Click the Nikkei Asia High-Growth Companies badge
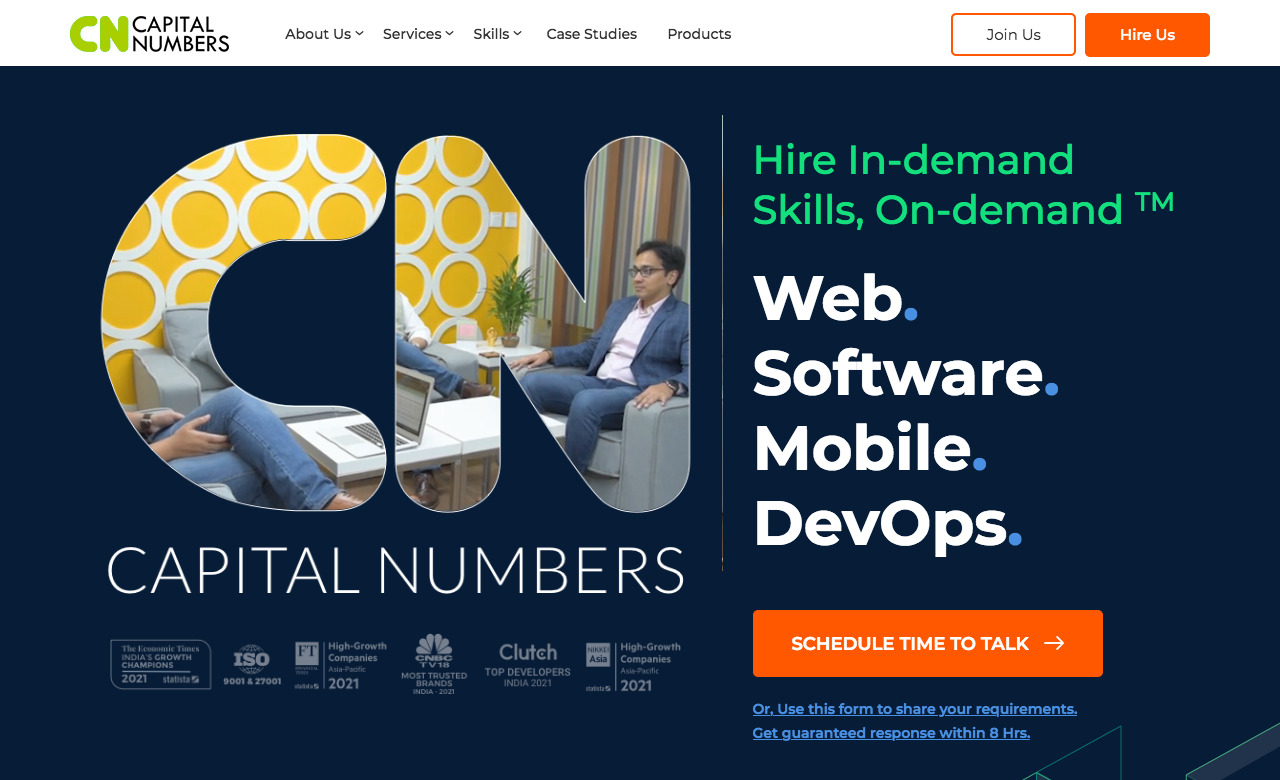1280x780 pixels. click(x=634, y=667)
